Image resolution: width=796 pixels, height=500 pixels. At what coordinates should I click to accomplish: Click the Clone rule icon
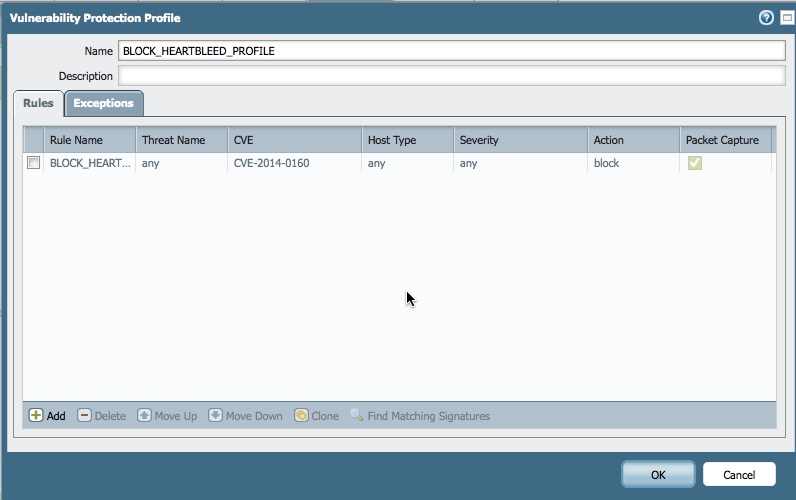pos(301,416)
